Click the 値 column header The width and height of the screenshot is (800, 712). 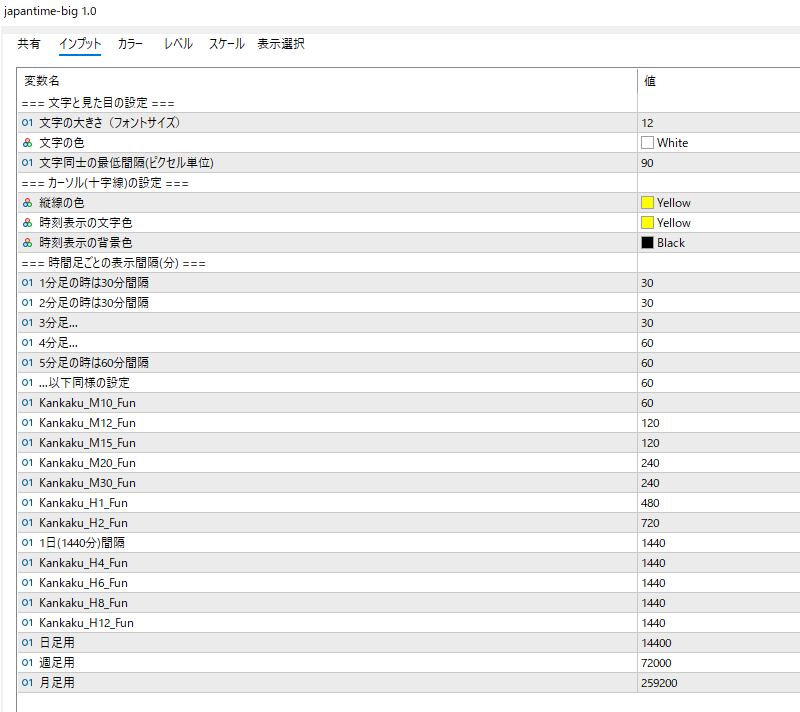pos(650,81)
